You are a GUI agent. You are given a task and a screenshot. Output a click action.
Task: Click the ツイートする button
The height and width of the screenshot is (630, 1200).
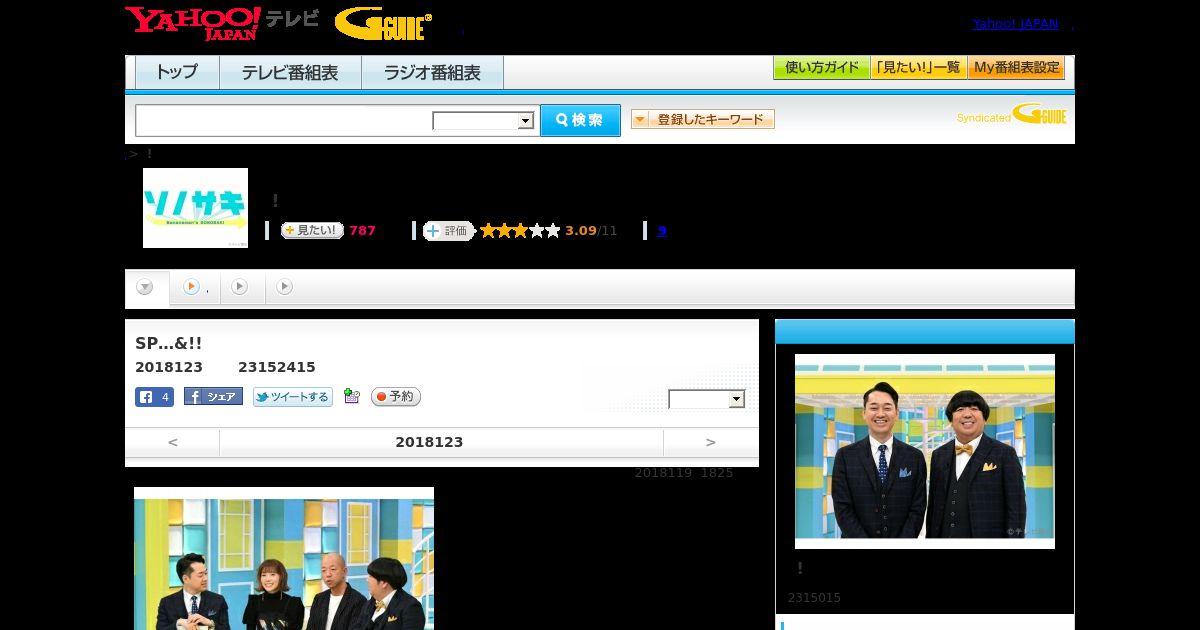[x=293, y=397]
